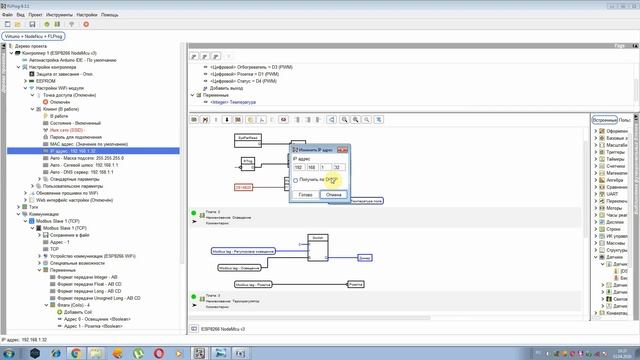
Task: Click the Добавить Coil tree item
Action: 78,312
